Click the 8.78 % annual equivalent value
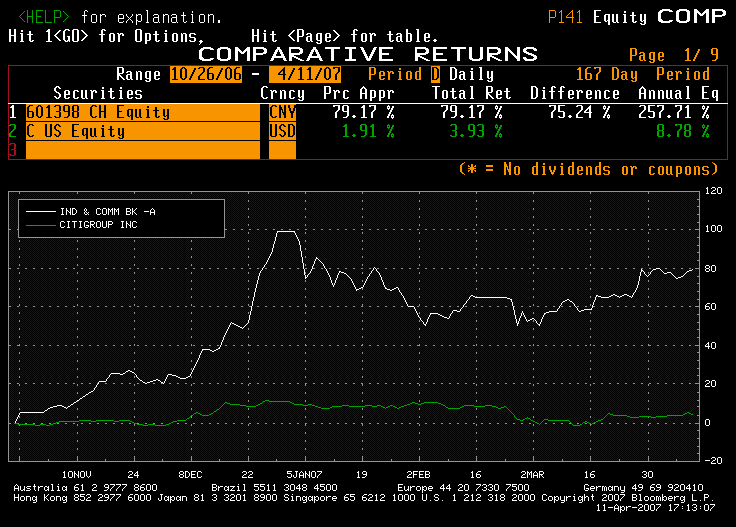736x527 pixels. pos(683,131)
